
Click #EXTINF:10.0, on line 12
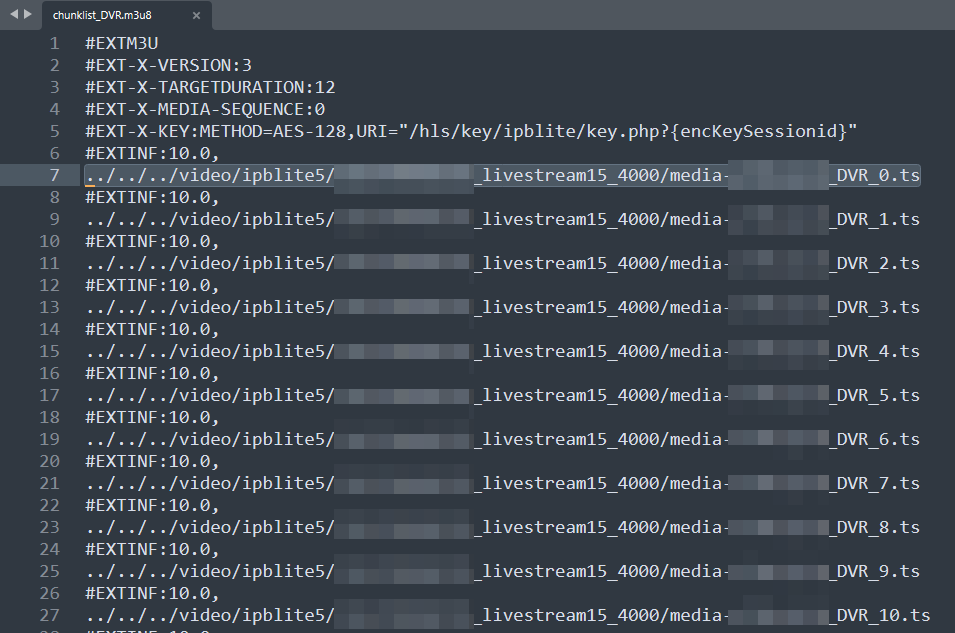pos(152,285)
